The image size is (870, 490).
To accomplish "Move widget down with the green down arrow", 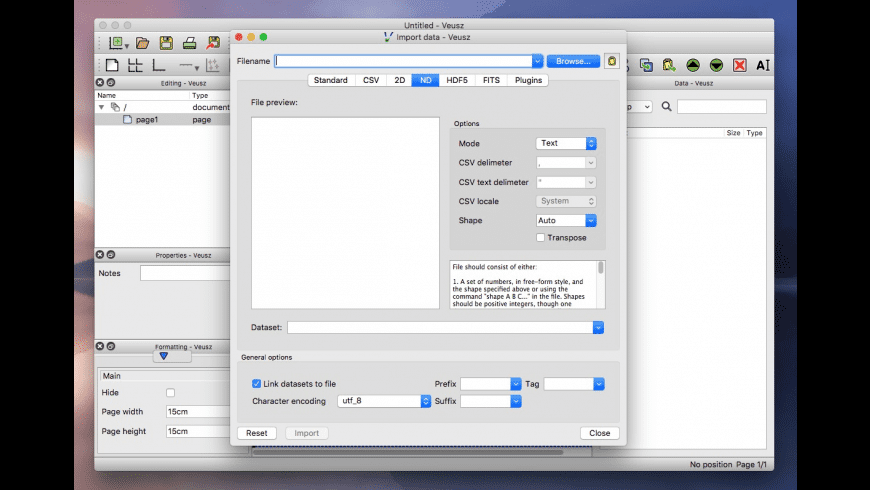I will 716,65.
